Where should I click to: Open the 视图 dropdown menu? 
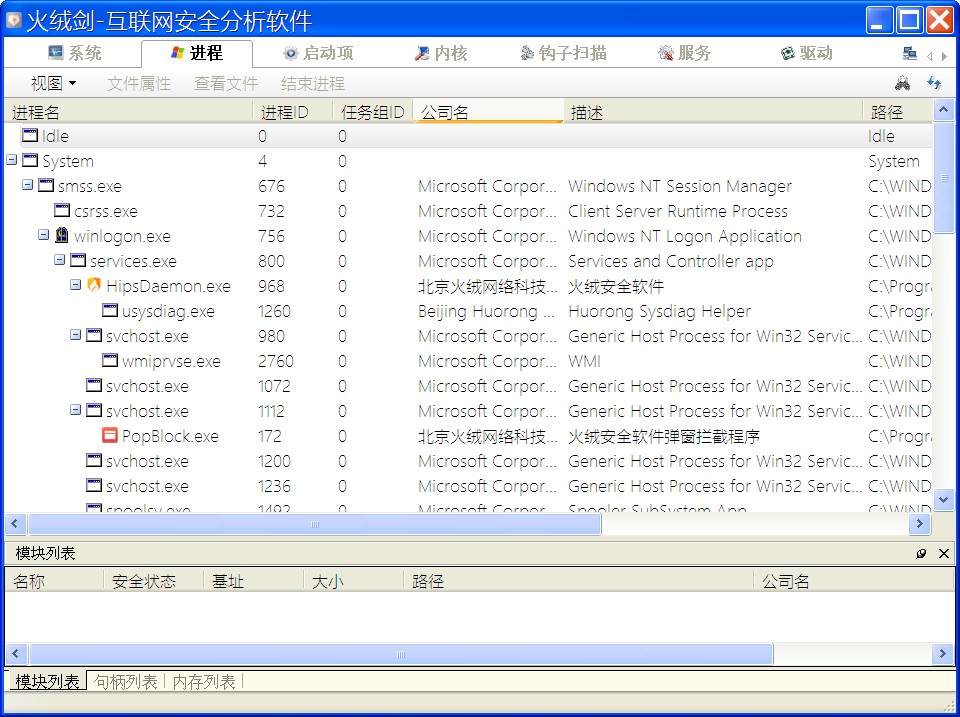point(53,83)
